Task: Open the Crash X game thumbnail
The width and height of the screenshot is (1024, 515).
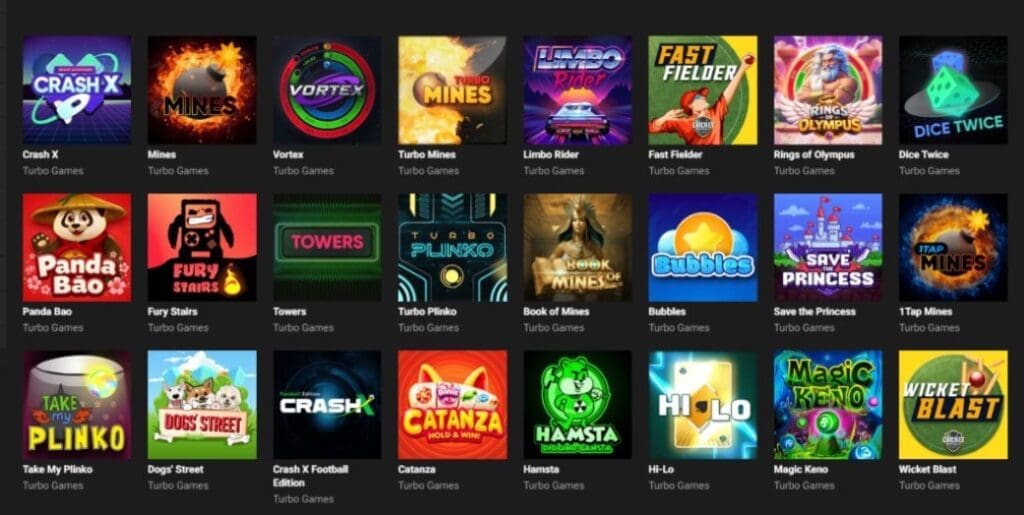Action: tap(76, 90)
